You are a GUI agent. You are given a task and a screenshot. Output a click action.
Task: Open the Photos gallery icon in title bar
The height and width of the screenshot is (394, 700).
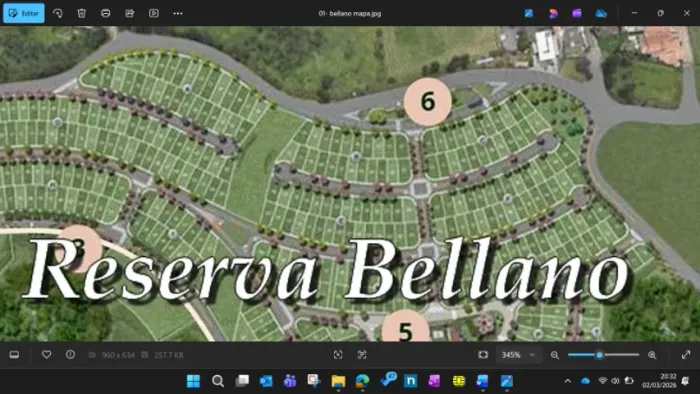(529, 13)
